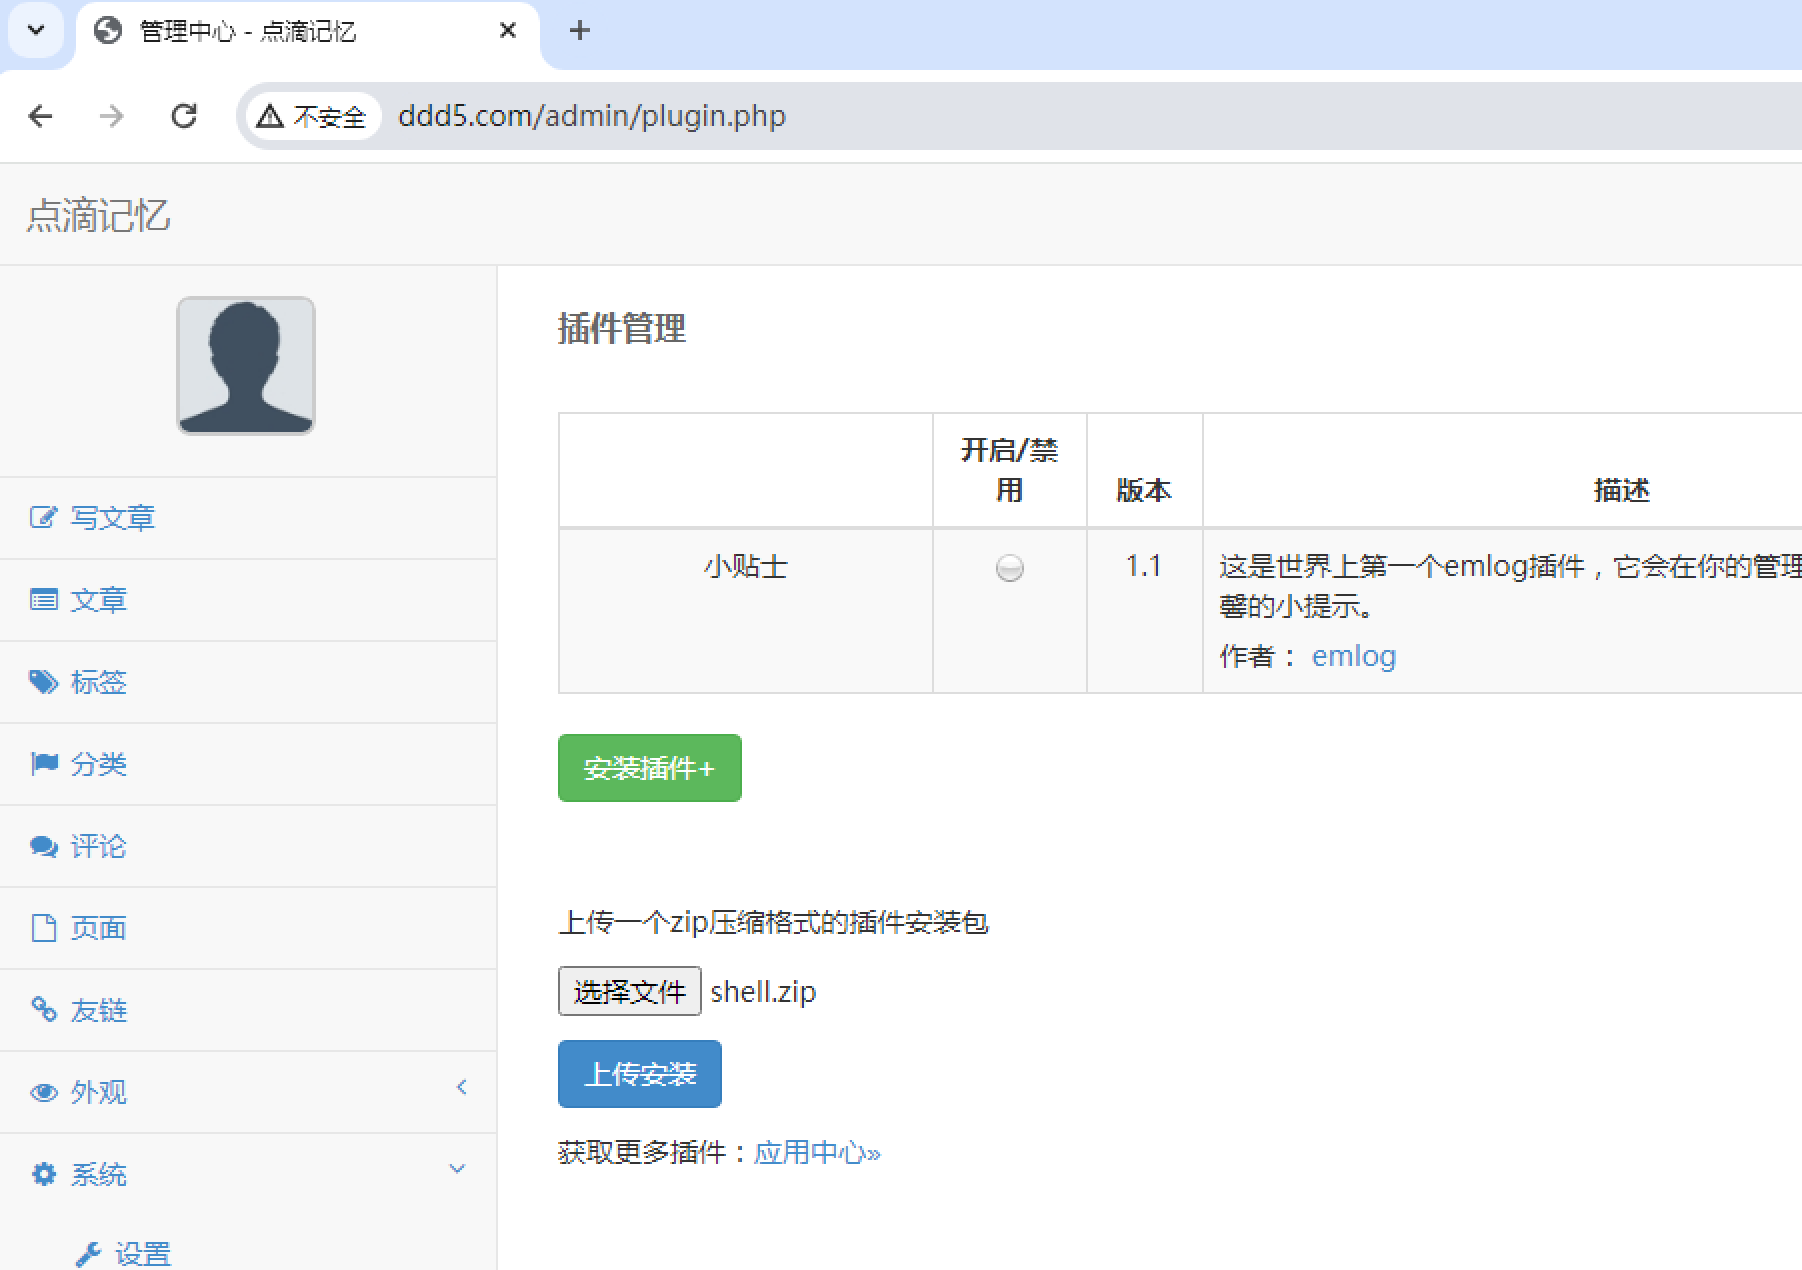Click the list icon beside 文章
Viewport: 1802px width, 1270px height.
coord(43,600)
